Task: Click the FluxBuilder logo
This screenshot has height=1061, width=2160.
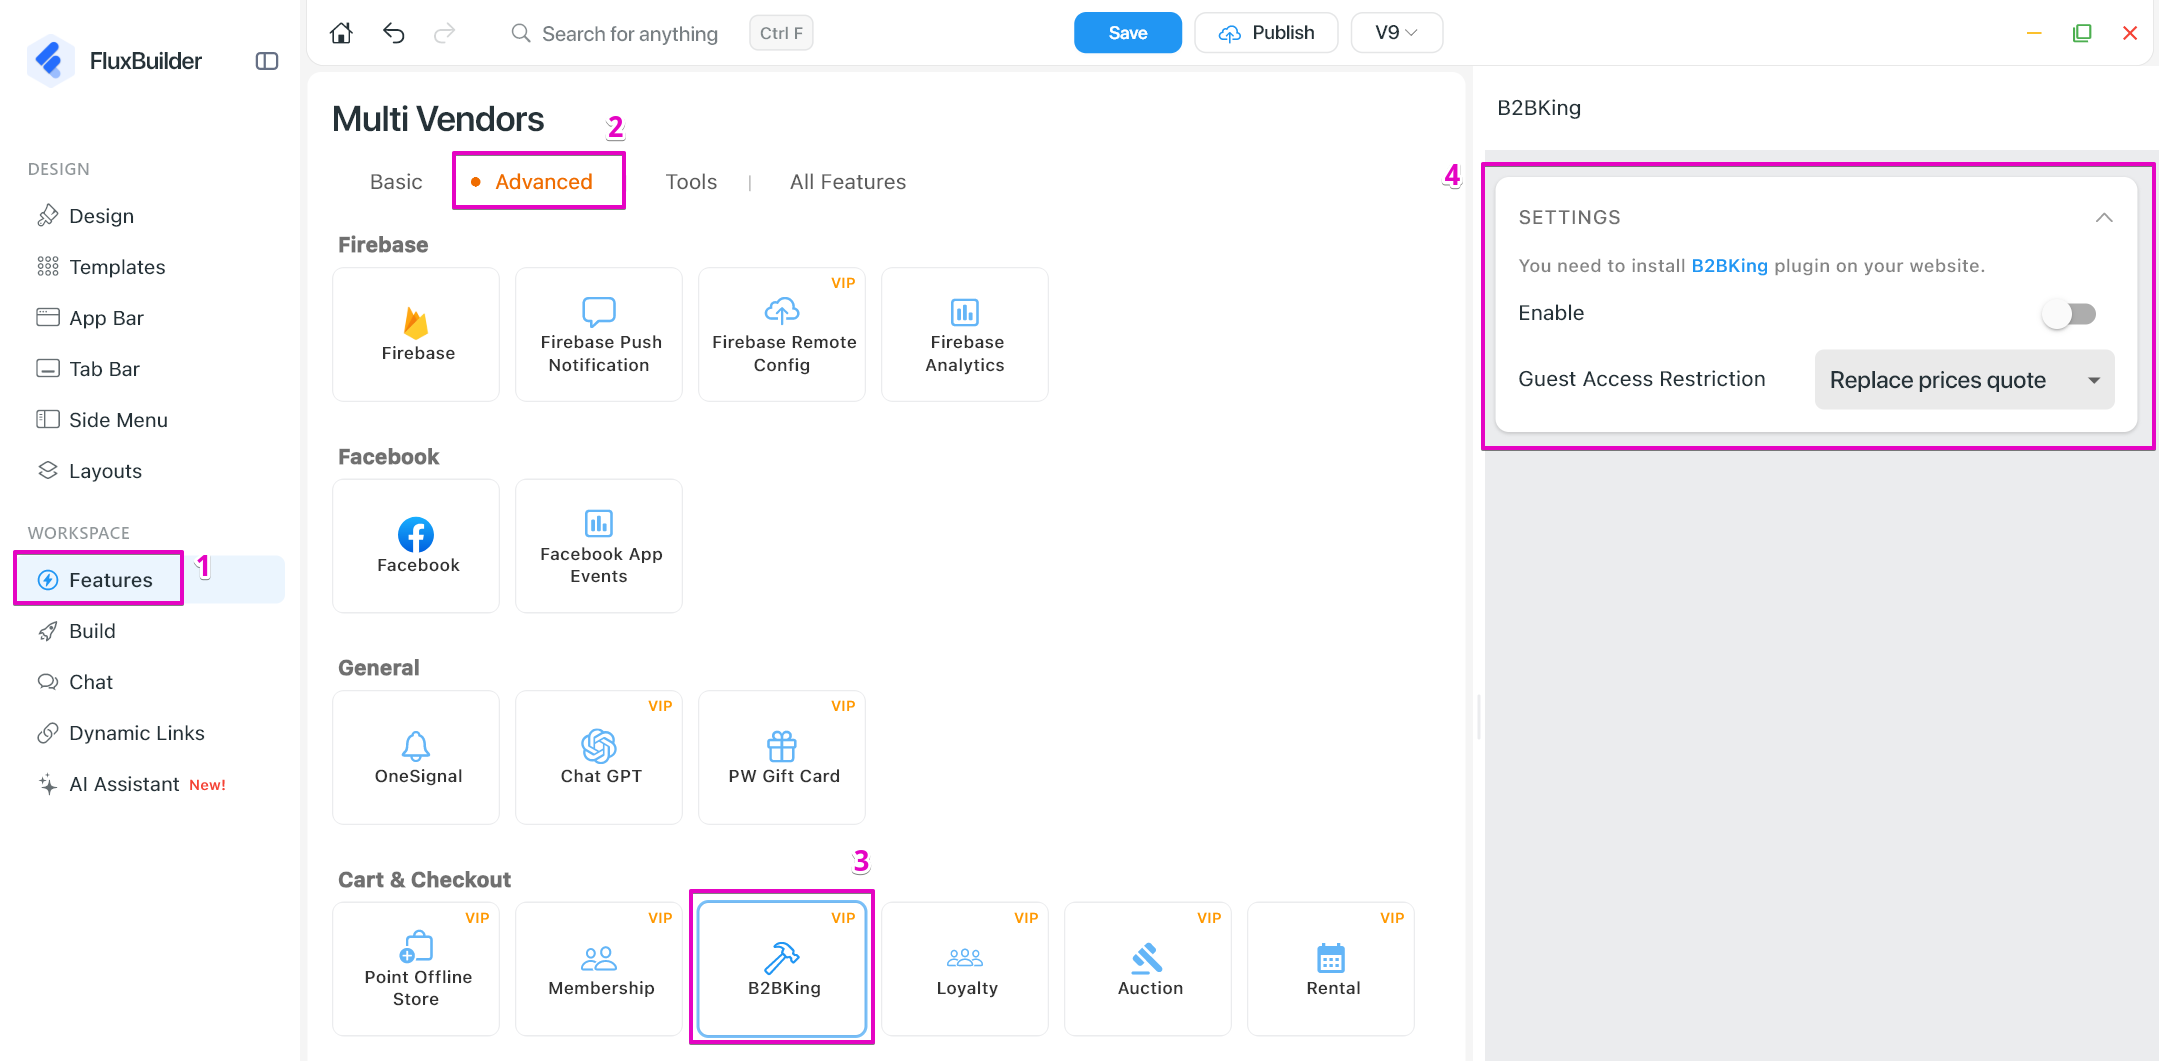Action: click(x=50, y=61)
